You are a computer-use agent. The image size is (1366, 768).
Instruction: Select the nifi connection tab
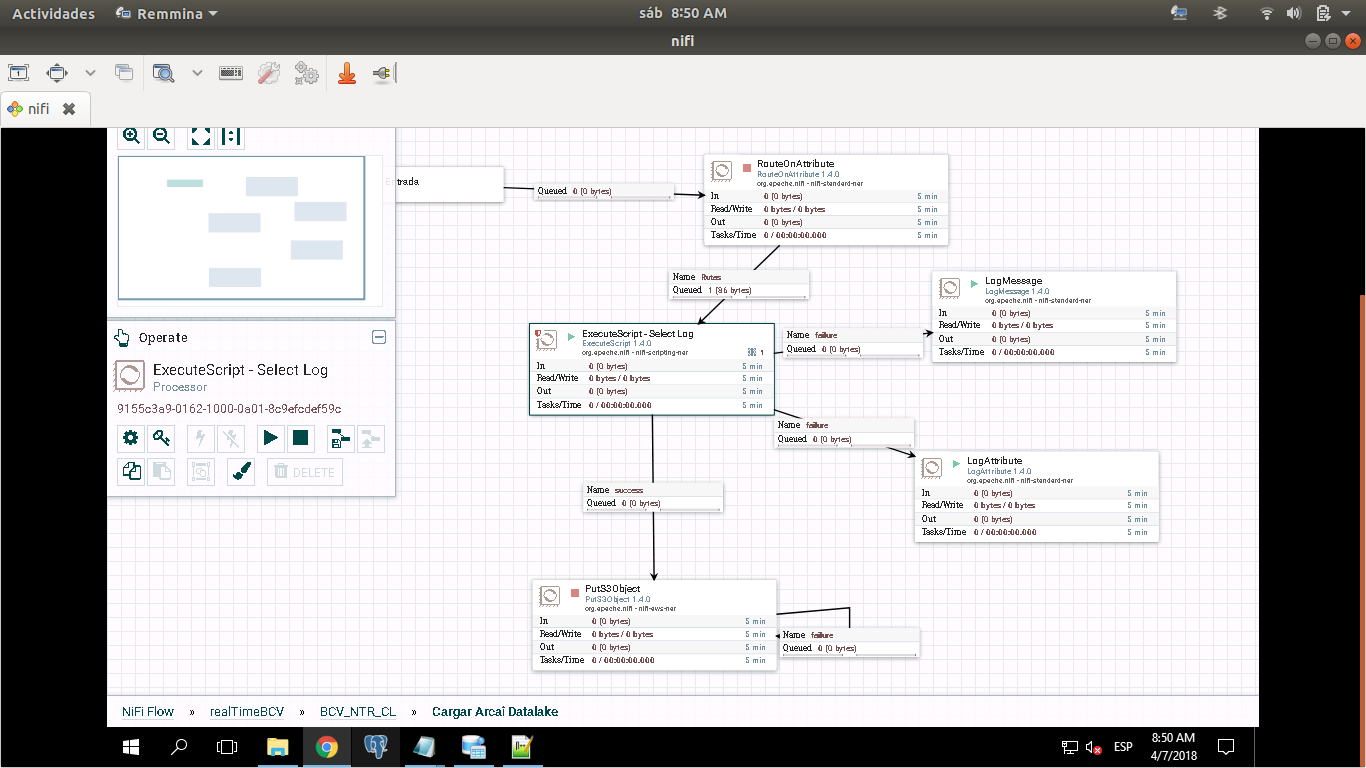tap(39, 109)
